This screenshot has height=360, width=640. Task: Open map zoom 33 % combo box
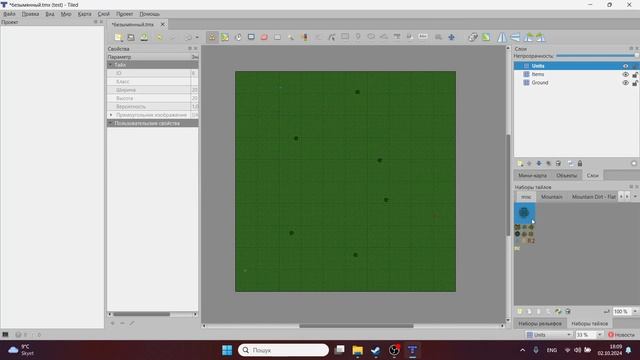589,335
